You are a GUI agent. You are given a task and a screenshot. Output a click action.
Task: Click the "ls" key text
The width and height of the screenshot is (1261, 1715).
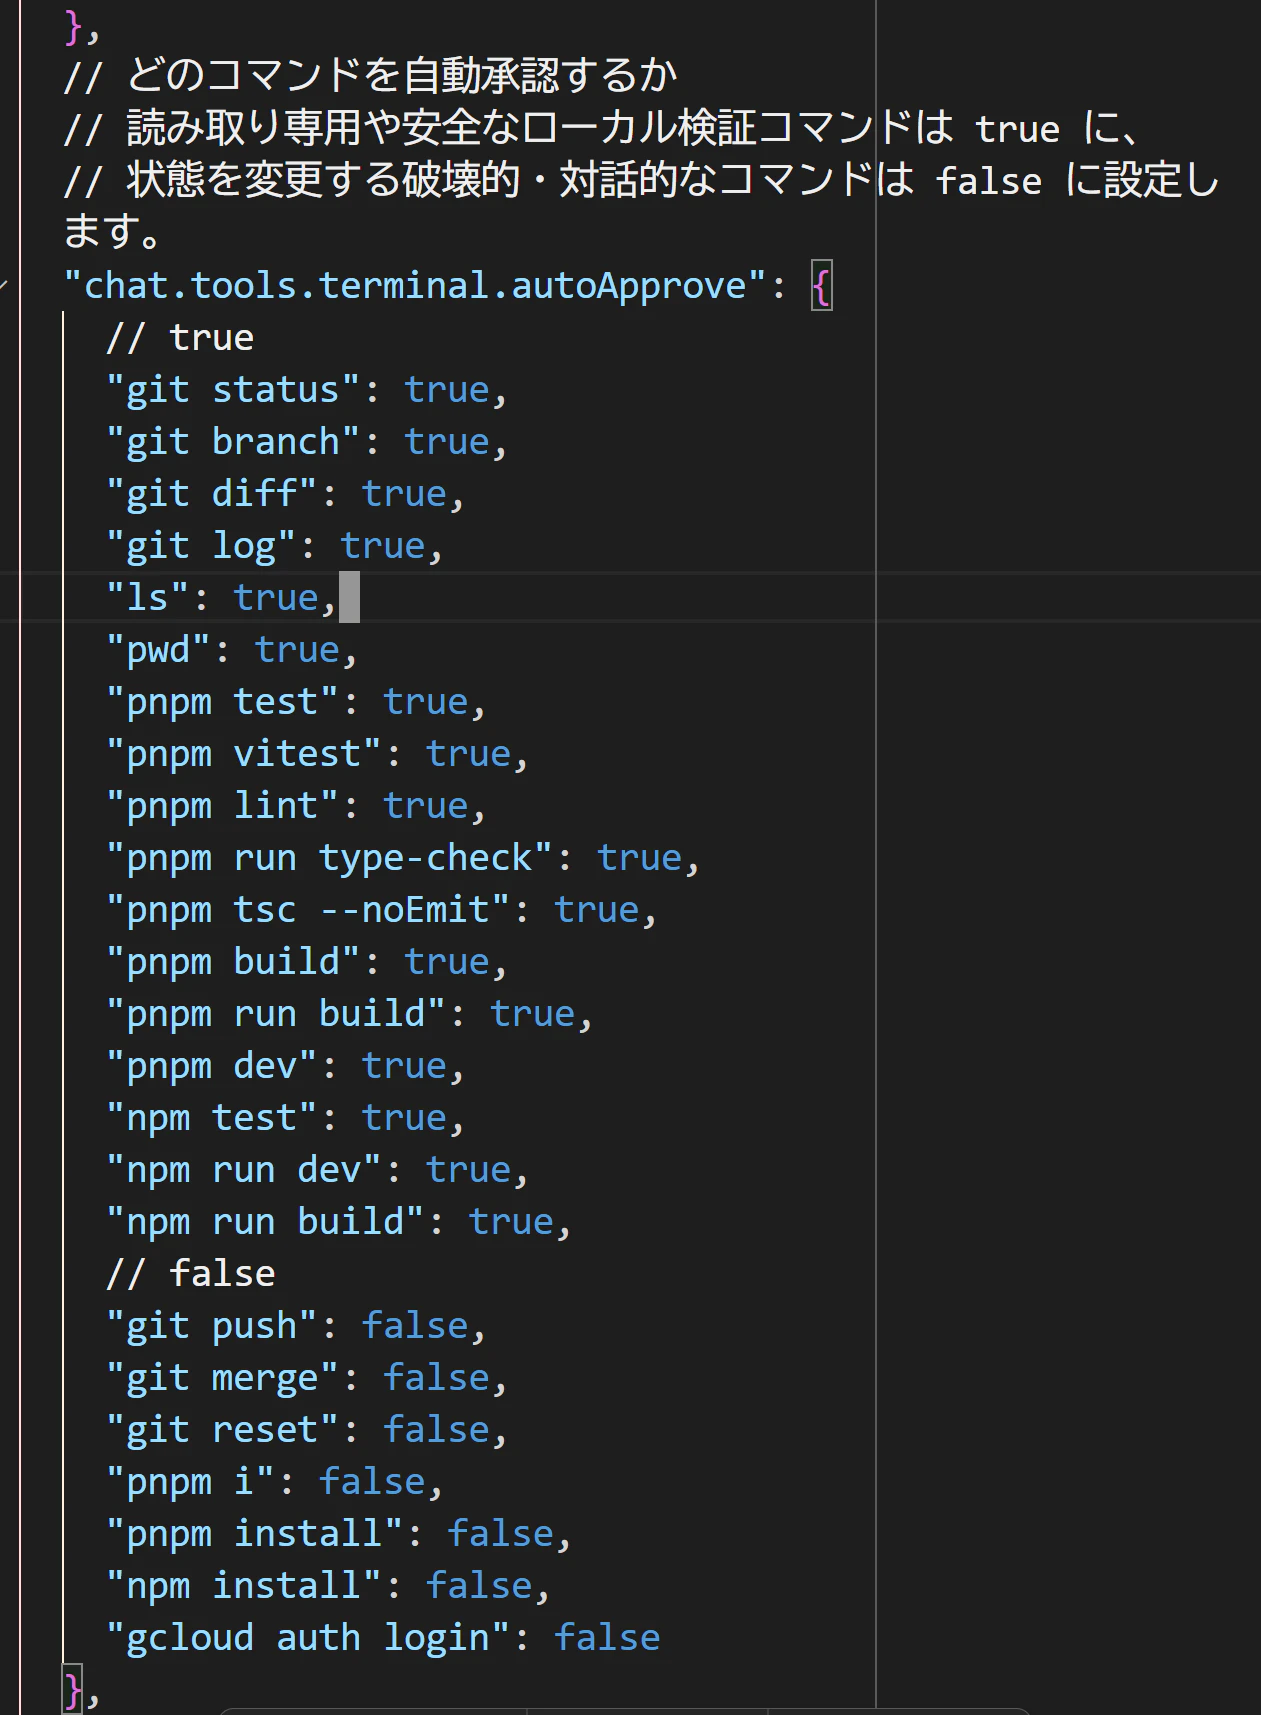[x=147, y=599]
